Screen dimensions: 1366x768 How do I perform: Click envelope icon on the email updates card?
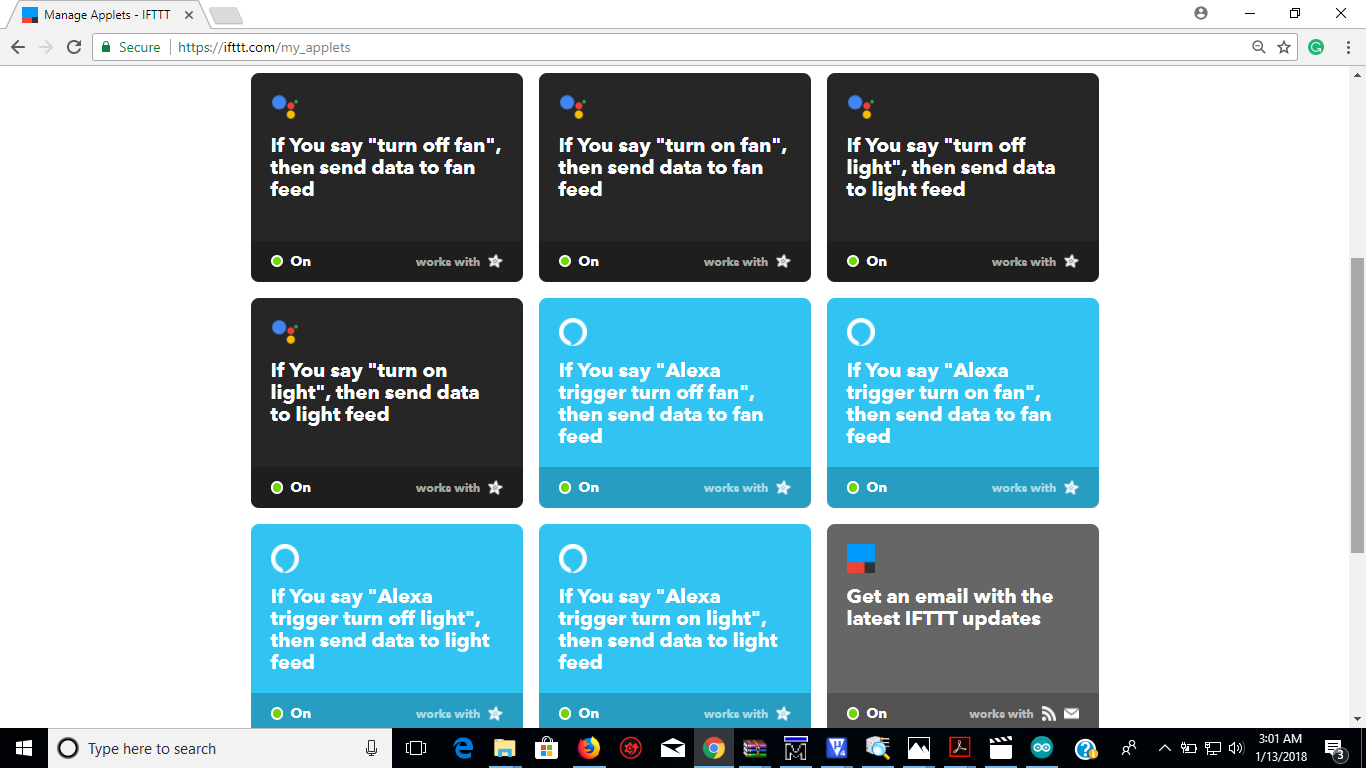pos(1071,713)
